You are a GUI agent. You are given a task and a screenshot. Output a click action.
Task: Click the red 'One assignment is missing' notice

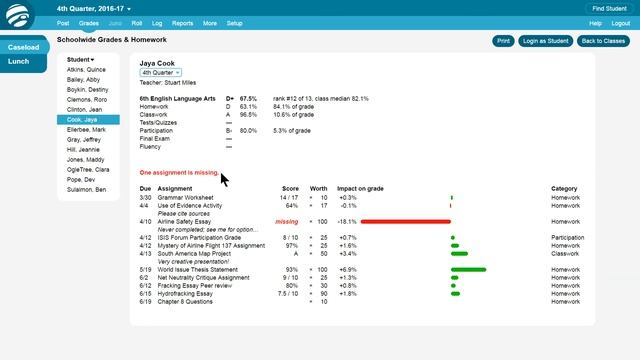[179, 173]
